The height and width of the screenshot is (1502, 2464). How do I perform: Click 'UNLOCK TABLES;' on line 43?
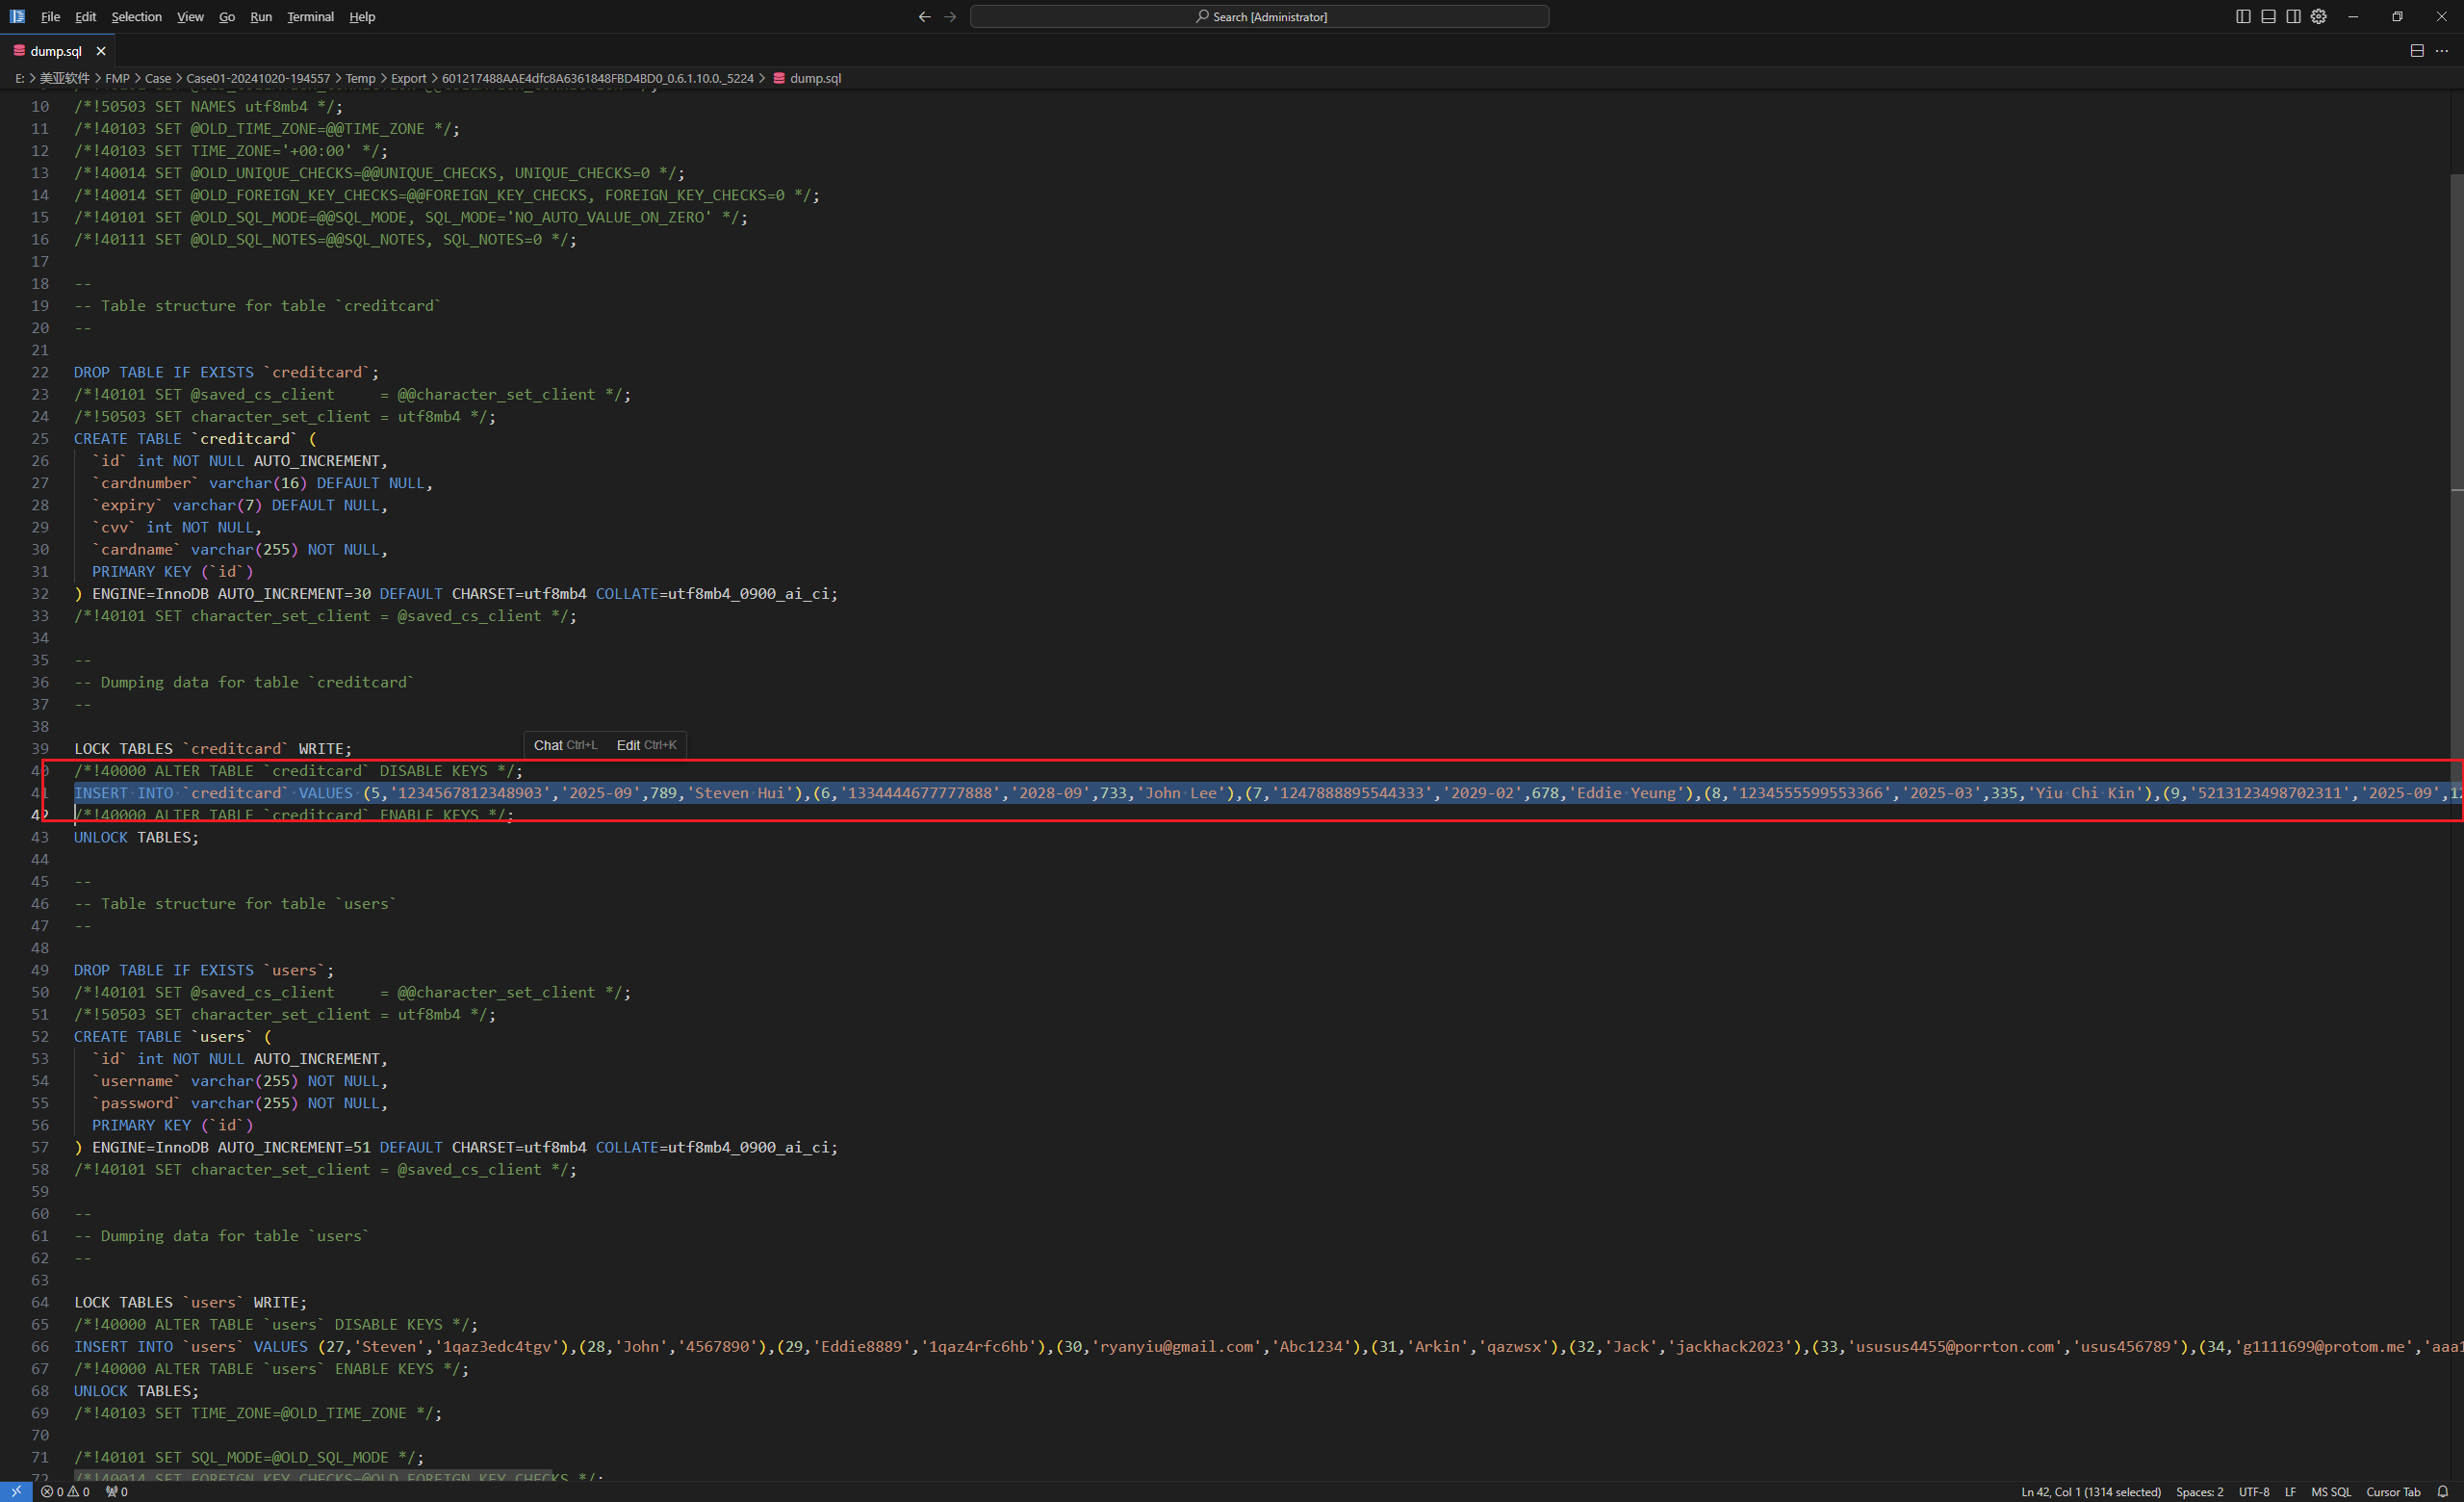(x=136, y=837)
